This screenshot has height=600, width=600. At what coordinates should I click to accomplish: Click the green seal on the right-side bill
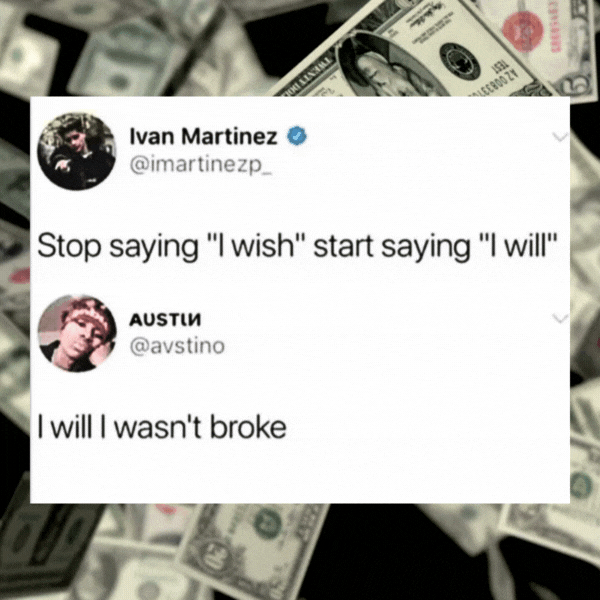pyautogui.click(x=582, y=485)
